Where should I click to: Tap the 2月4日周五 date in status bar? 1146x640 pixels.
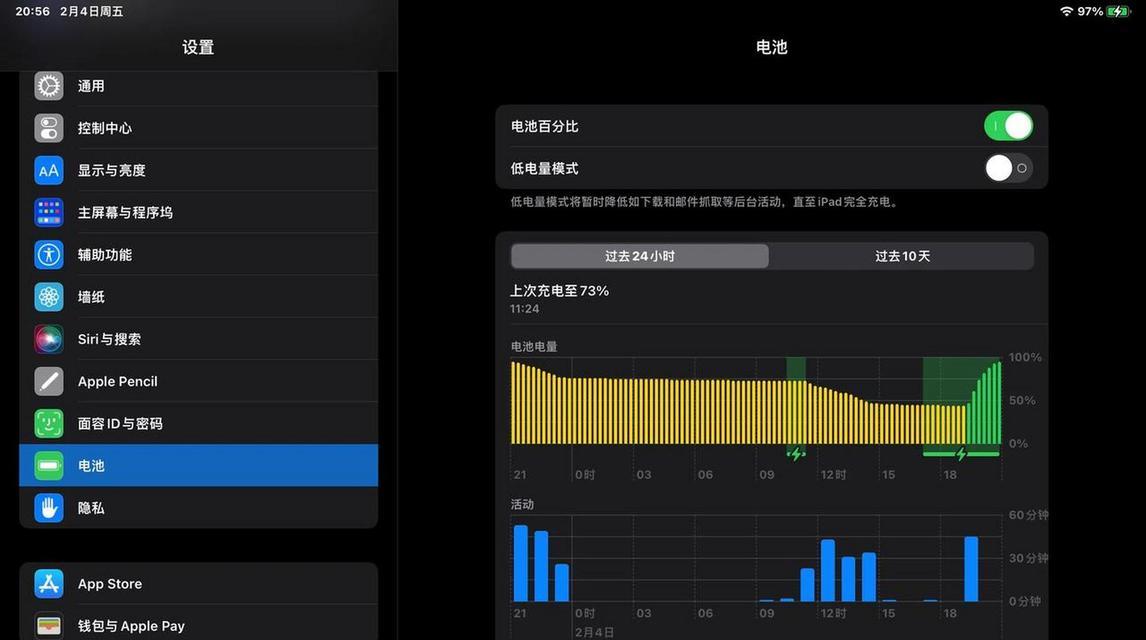pos(91,12)
